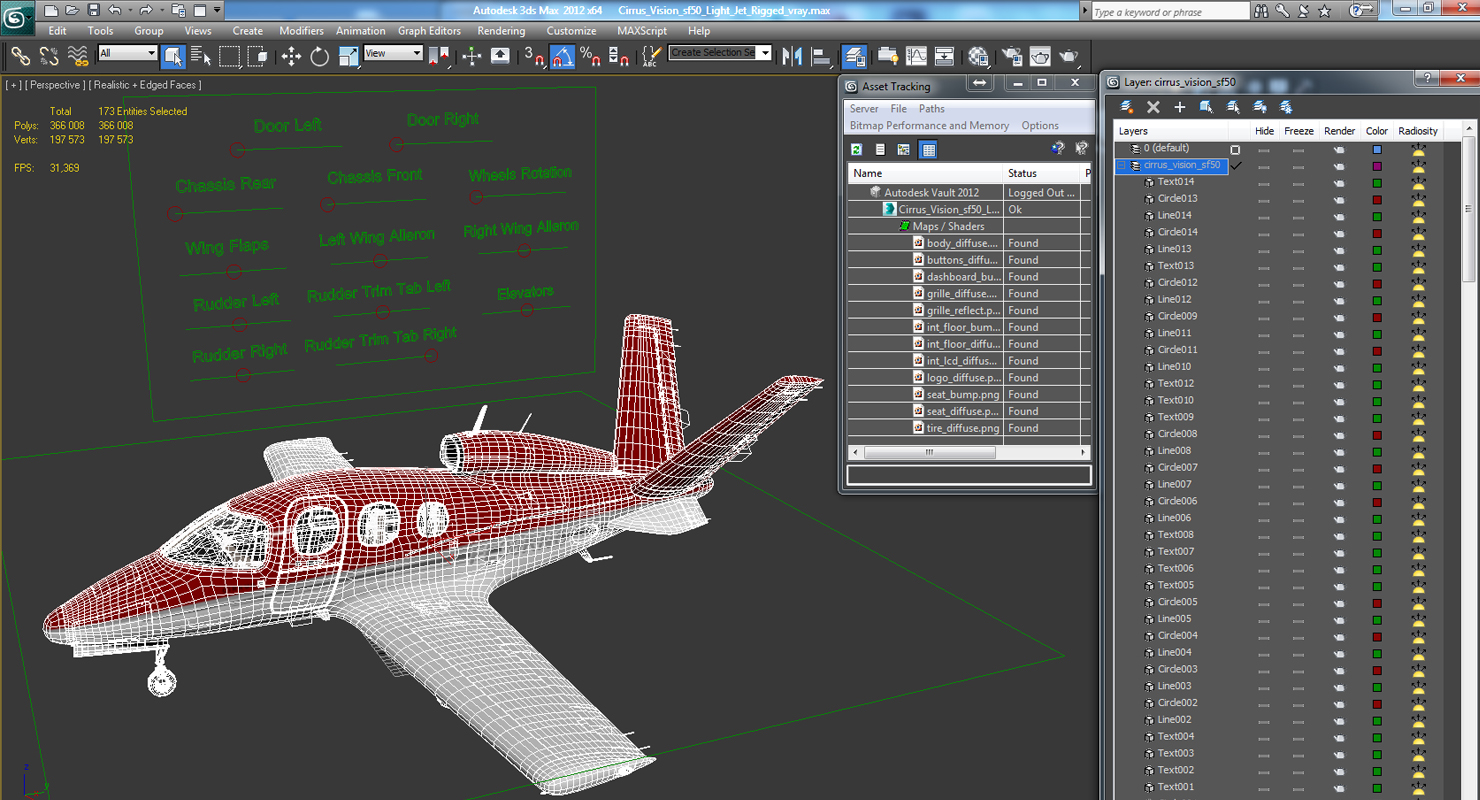Select the tire_diffuse.png asset row
The width and height of the screenshot is (1480, 800).
tap(969, 428)
